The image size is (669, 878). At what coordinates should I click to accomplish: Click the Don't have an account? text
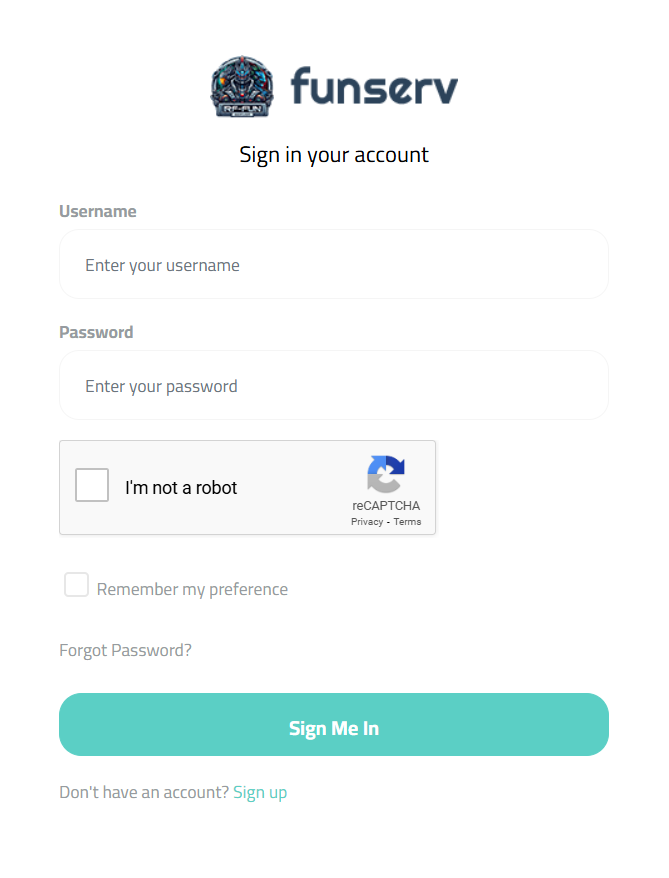tap(144, 792)
